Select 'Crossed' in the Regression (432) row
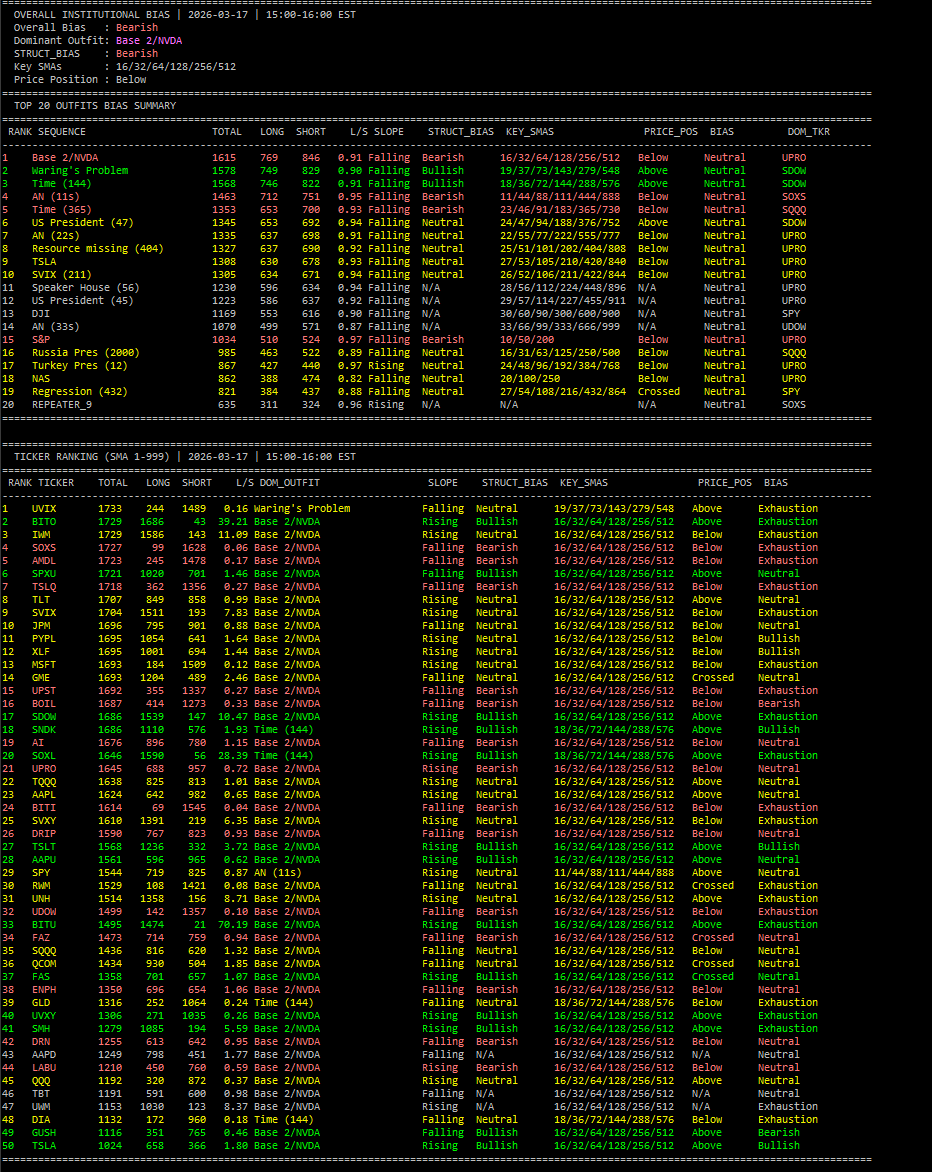 pyautogui.click(x=659, y=392)
